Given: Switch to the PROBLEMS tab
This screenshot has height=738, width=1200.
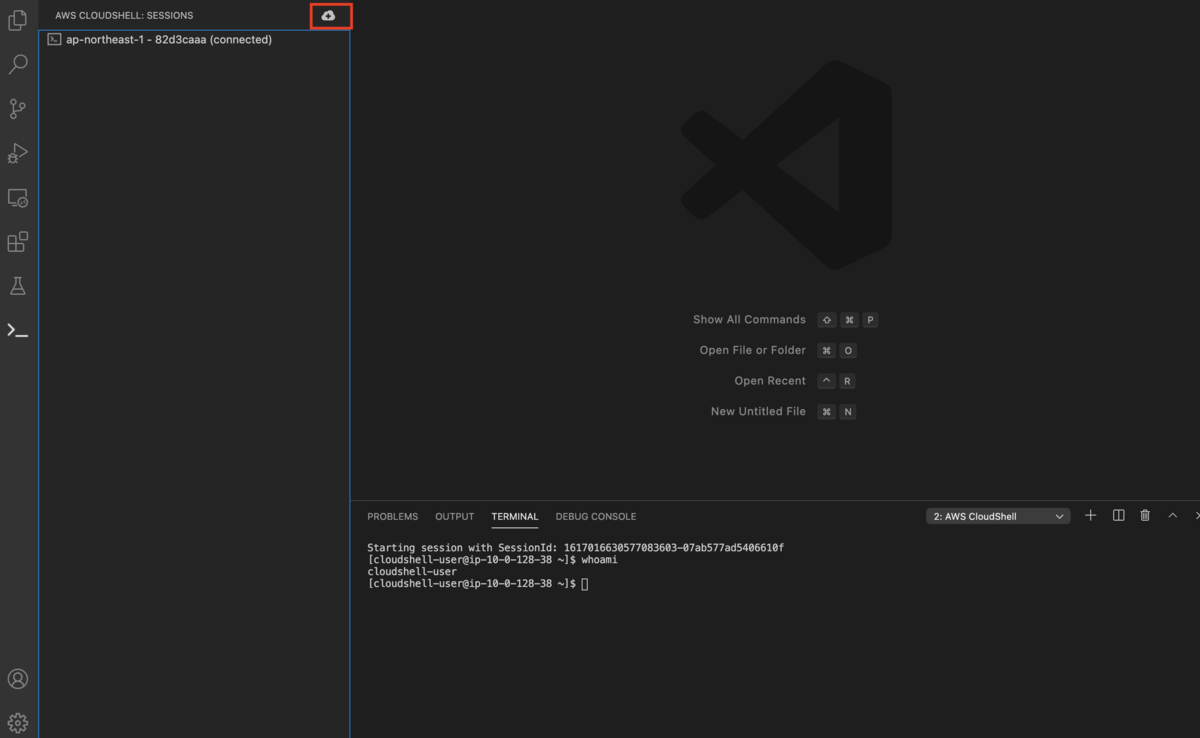Looking at the screenshot, I should (x=392, y=517).
